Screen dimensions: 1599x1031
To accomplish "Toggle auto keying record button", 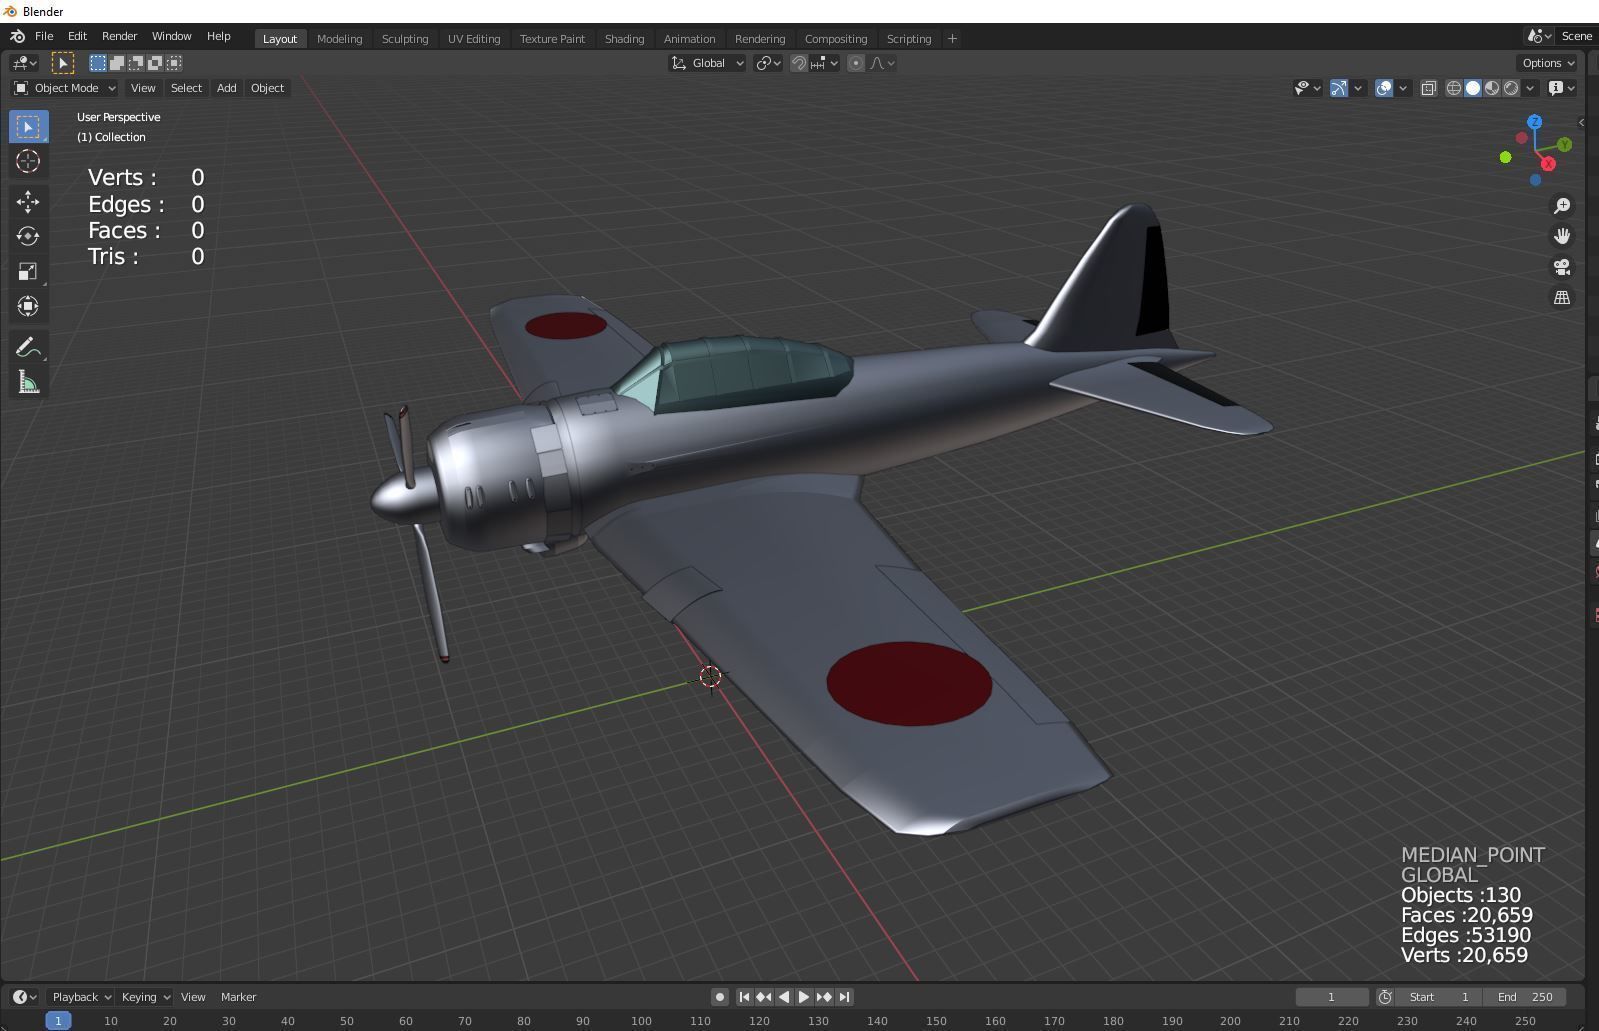I will (719, 997).
